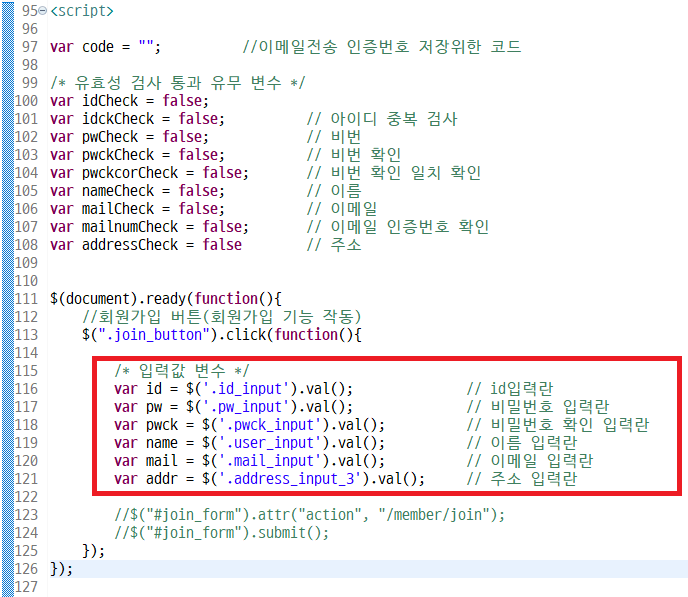Click "var pw = $('.pw_input').val();" code
This screenshot has height=597, width=688.
(233, 406)
